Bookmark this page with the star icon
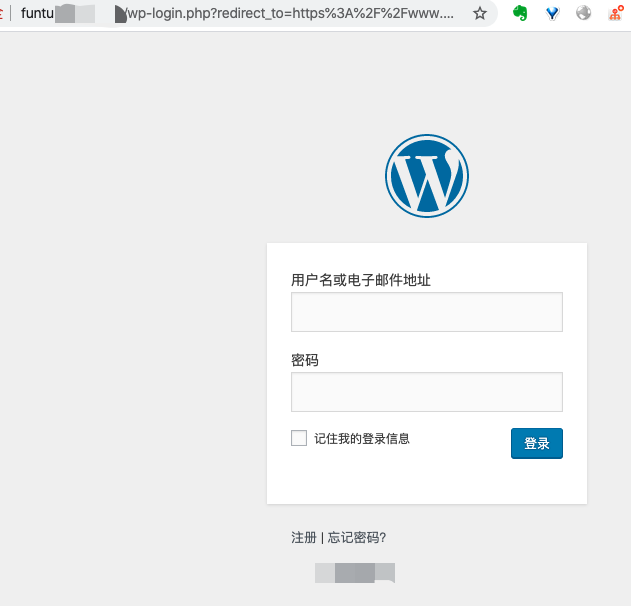This screenshot has height=606, width=631. tap(480, 13)
